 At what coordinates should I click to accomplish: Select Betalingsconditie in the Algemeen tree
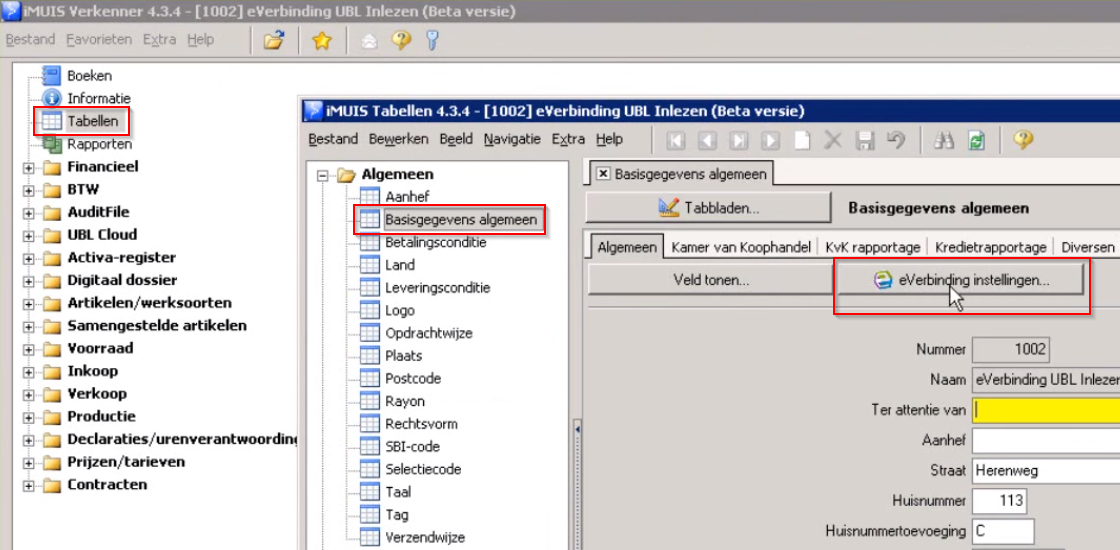[435, 242]
